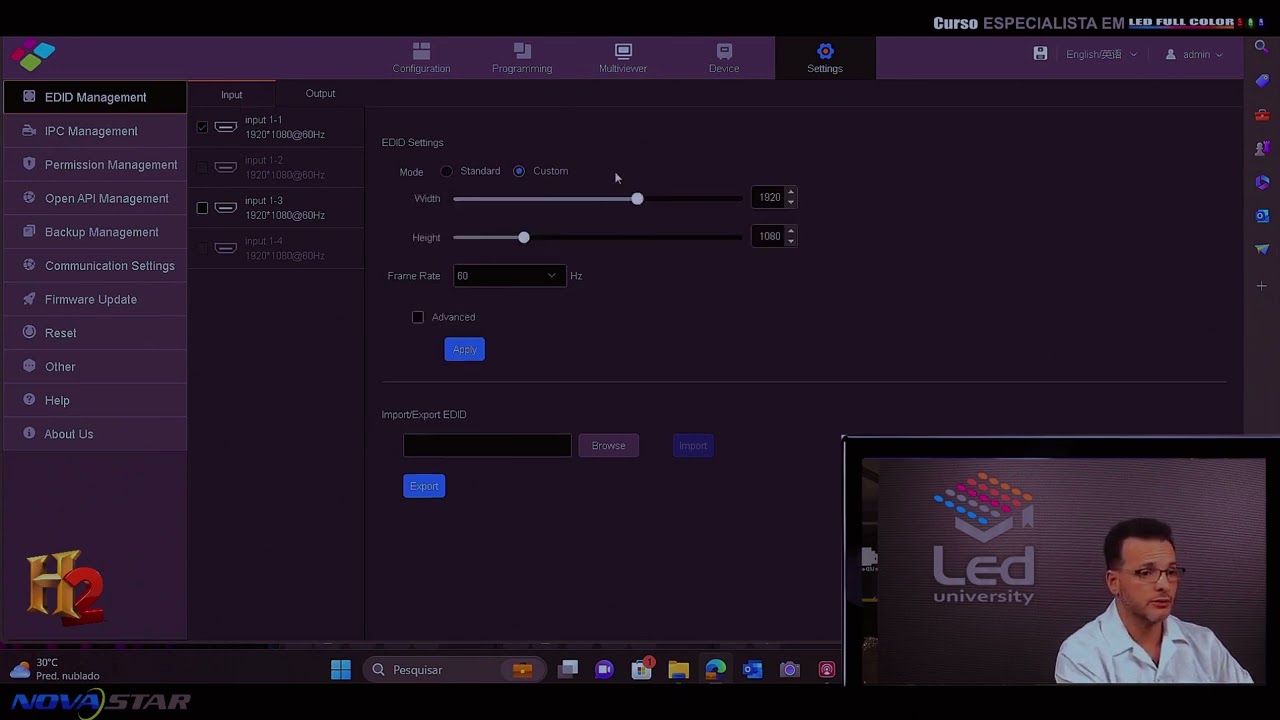The width and height of the screenshot is (1280, 720).
Task: Increase Height with the up stepper arrow
Action: (x=791, y=231)
